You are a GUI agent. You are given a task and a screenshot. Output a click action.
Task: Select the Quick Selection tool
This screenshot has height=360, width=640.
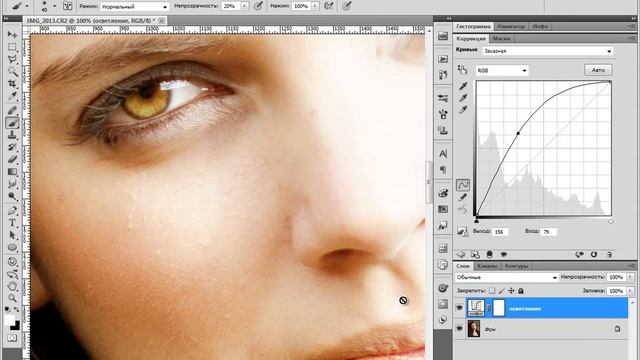click(12, 72)
